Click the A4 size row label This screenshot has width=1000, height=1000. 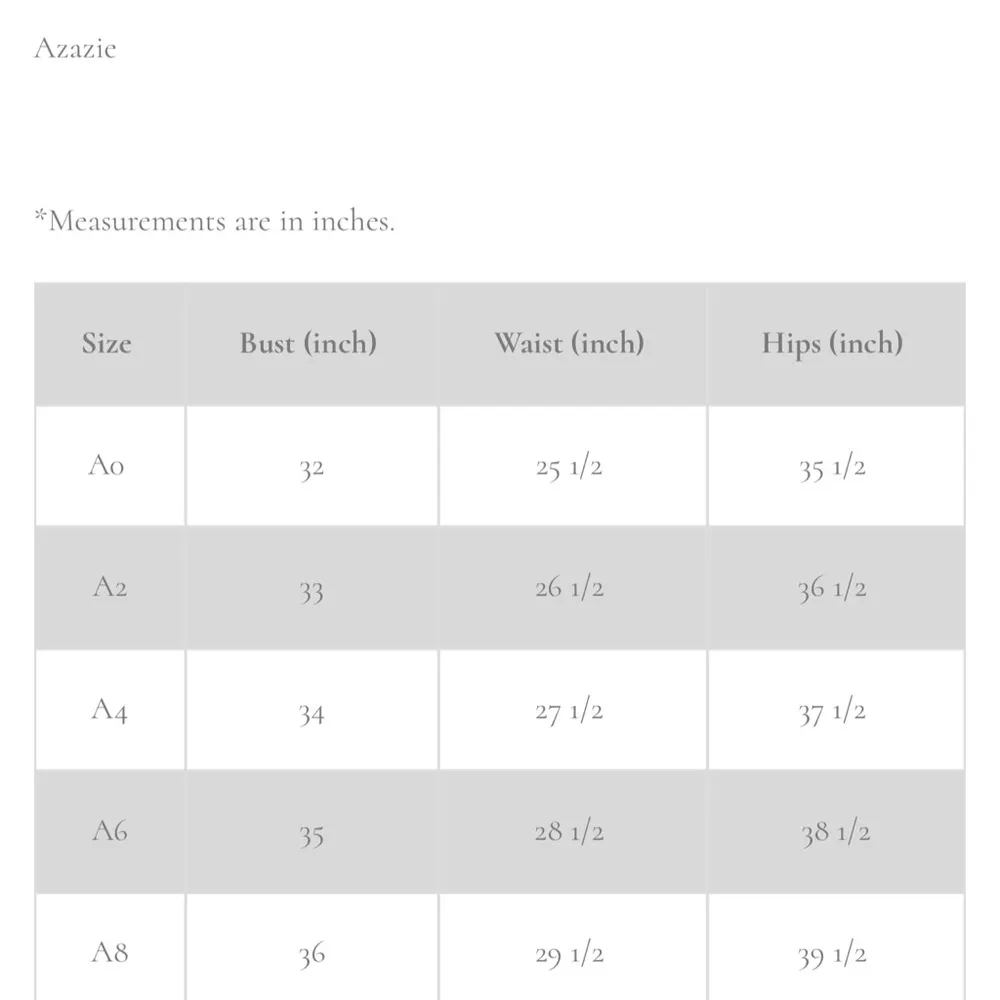click(109, 710)
